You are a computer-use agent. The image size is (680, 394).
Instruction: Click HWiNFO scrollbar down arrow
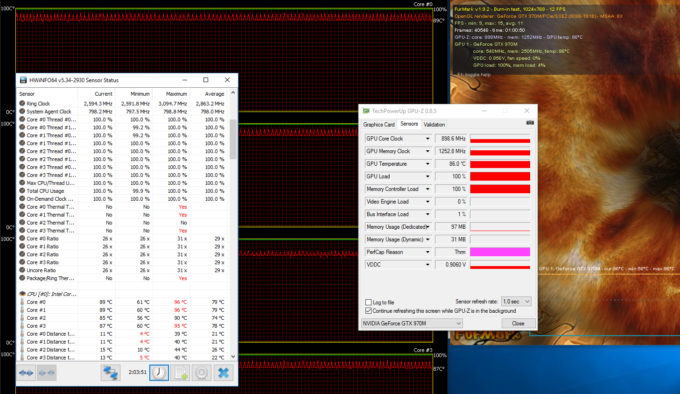coord(233,357)
